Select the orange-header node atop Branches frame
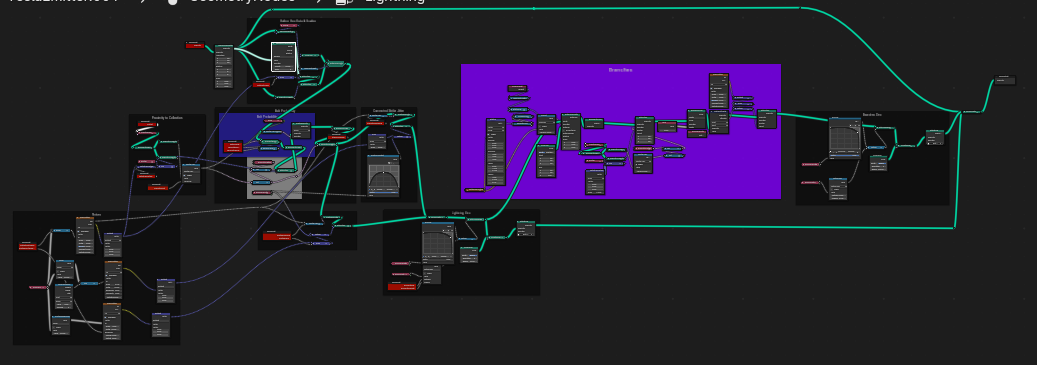 (x=719, y=91)
